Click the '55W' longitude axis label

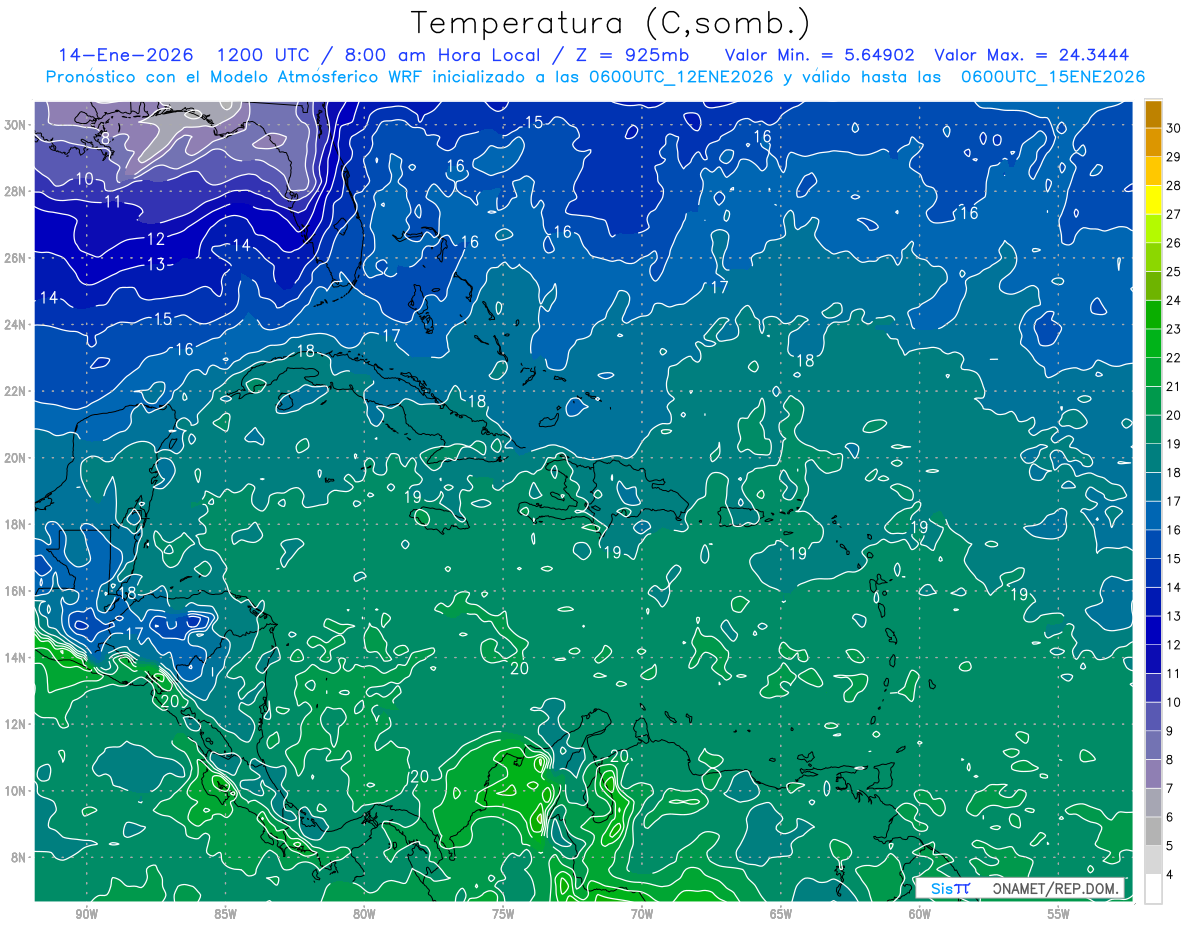click(1059, 914)
